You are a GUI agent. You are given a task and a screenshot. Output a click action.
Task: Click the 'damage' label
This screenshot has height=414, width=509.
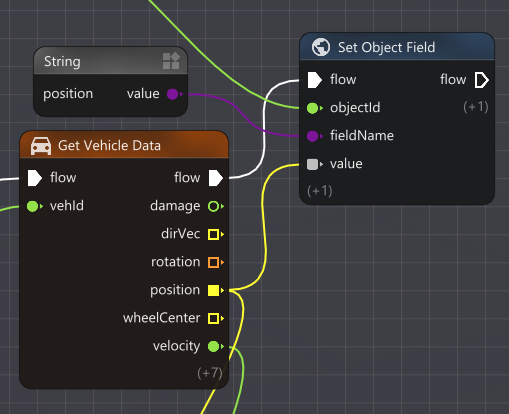pos(175,206)
